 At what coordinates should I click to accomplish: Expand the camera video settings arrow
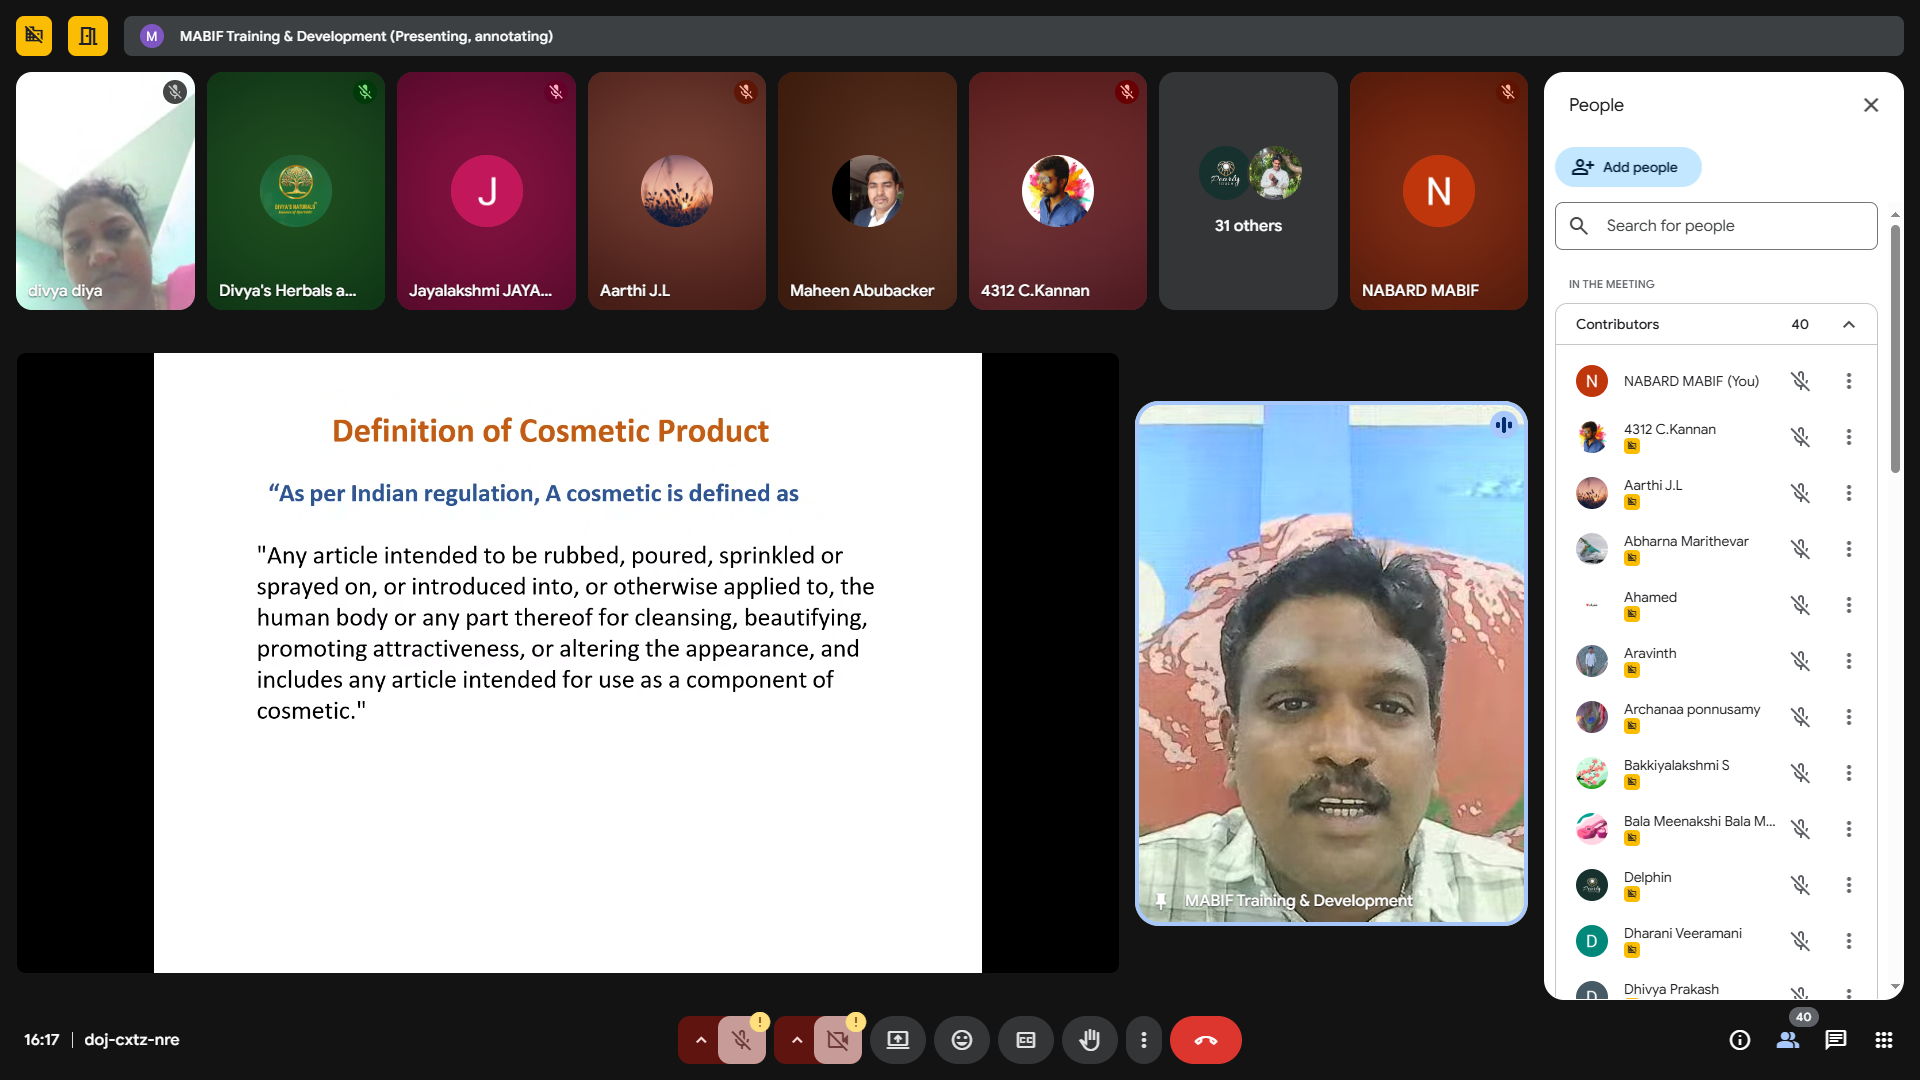click(x=796, y=1040)
